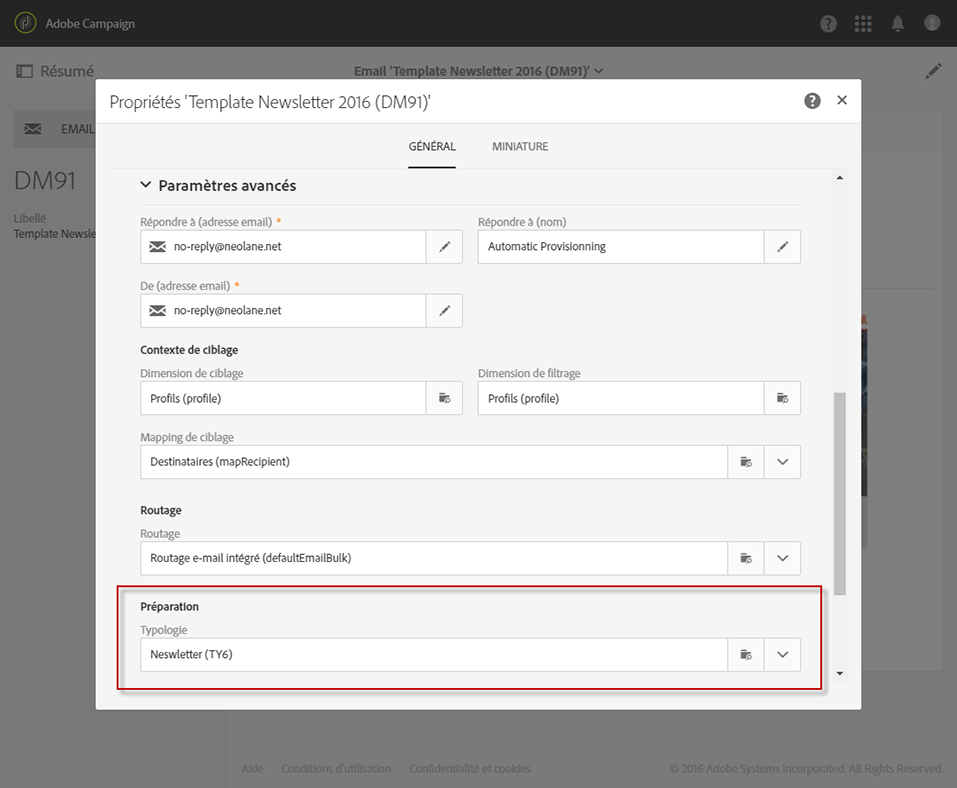Open Mapping de ciblage dropdown
957x788 pixels.
coord(782,462)
